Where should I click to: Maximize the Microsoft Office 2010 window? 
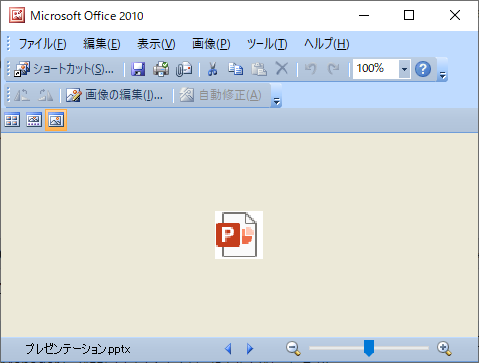point(409,15)
